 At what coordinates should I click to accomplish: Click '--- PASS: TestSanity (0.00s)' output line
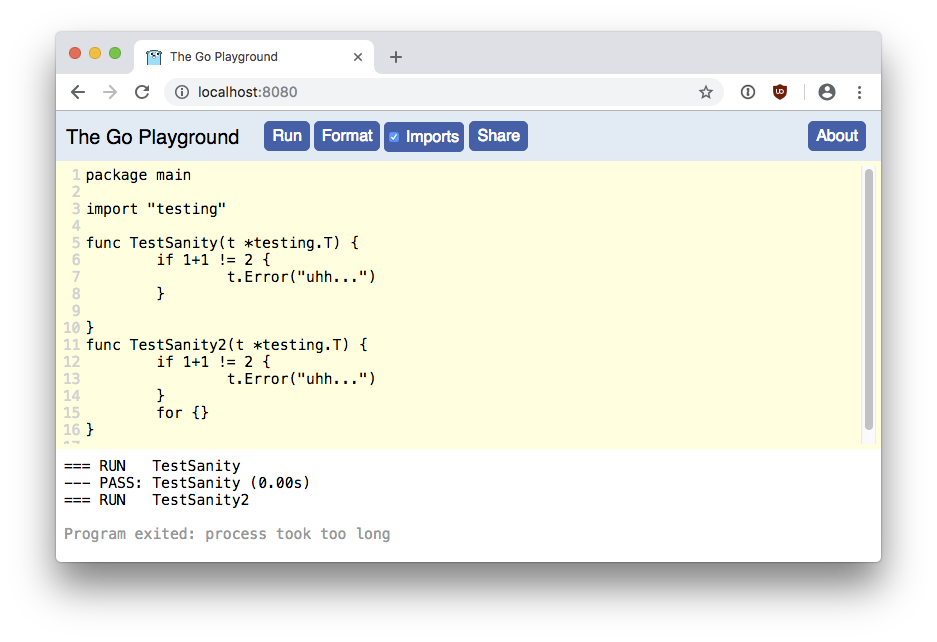point(187,483)
